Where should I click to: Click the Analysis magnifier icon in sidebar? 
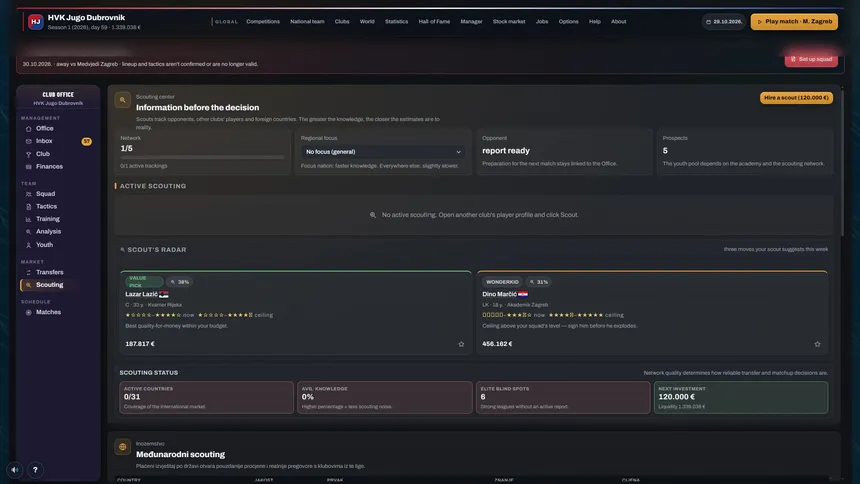[x=29, y=232]
